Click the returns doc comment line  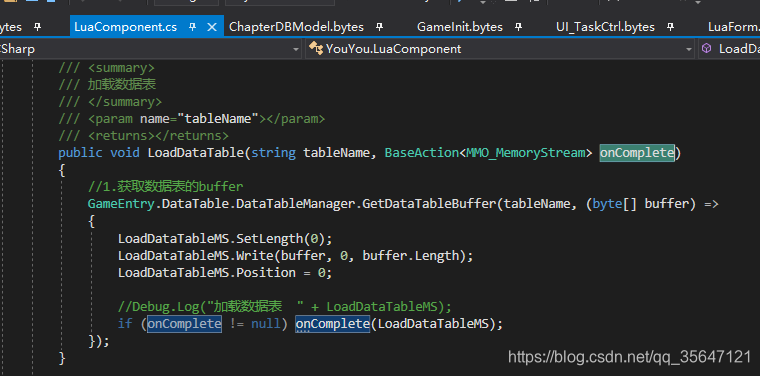pos(143,136)
